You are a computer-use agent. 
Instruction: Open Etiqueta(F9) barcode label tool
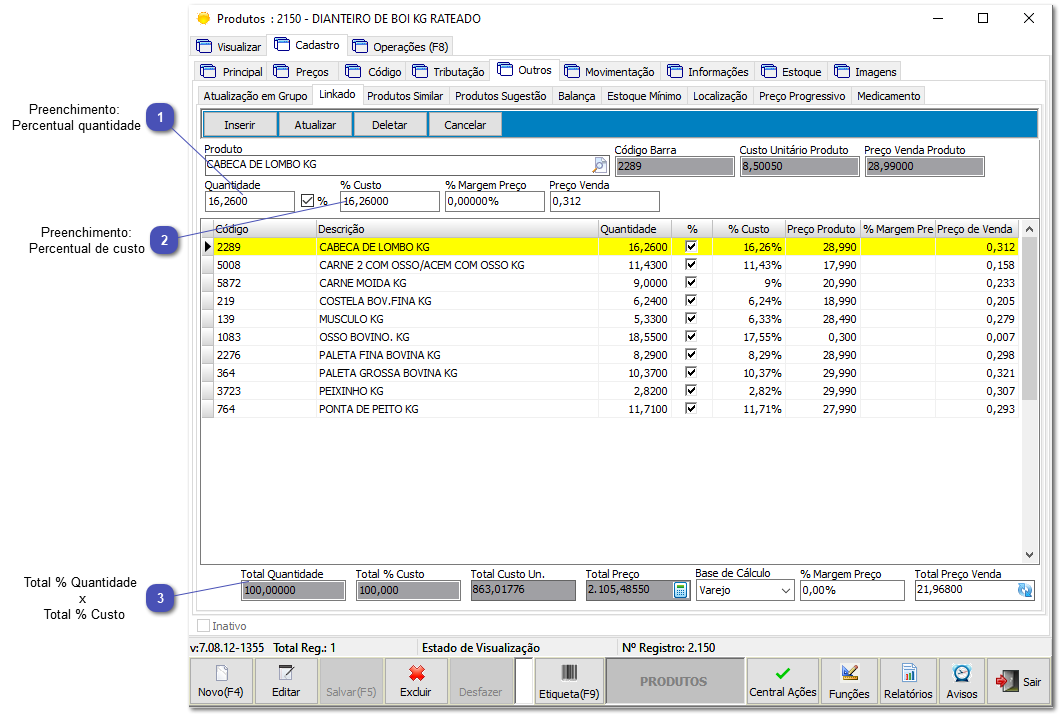tap(569, 681)
